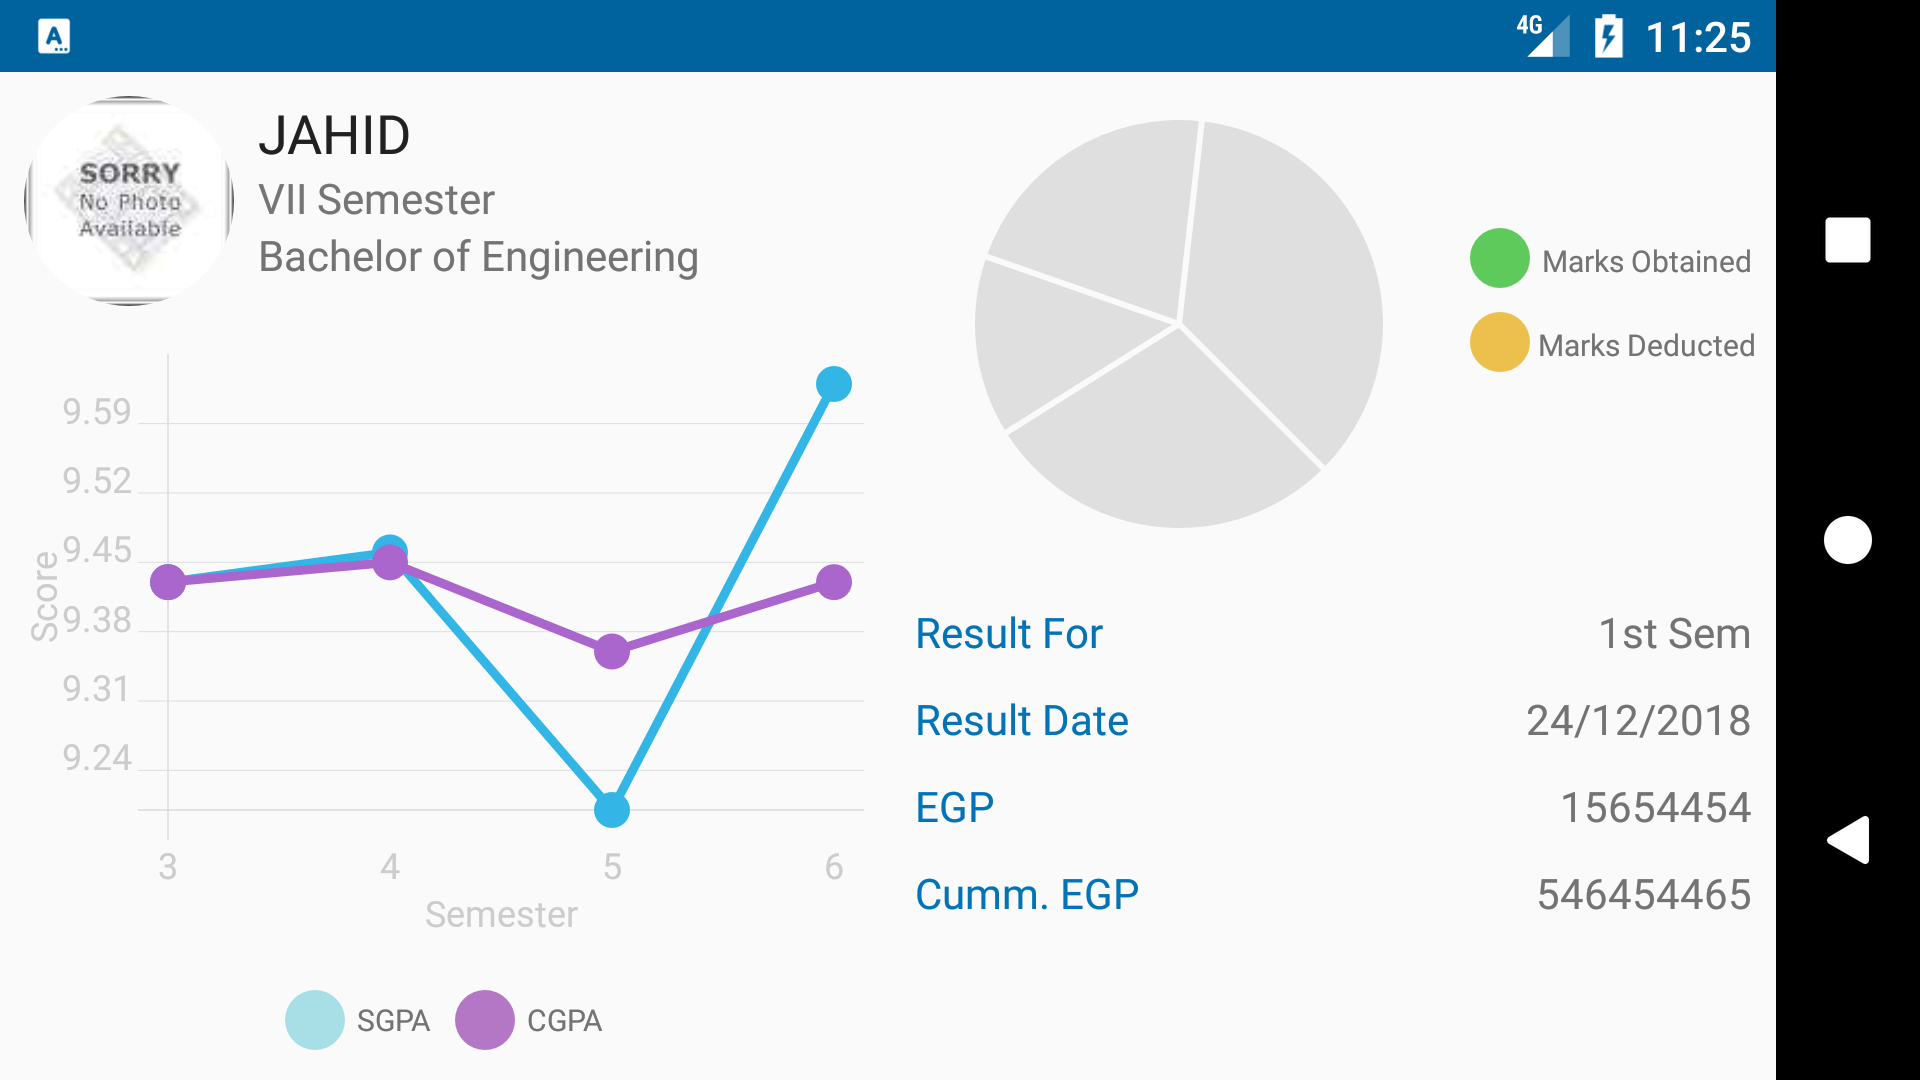The width and height of the screenshot is (1920, 1080).
Task: Open recent apps with square button
Action: 1847,240
